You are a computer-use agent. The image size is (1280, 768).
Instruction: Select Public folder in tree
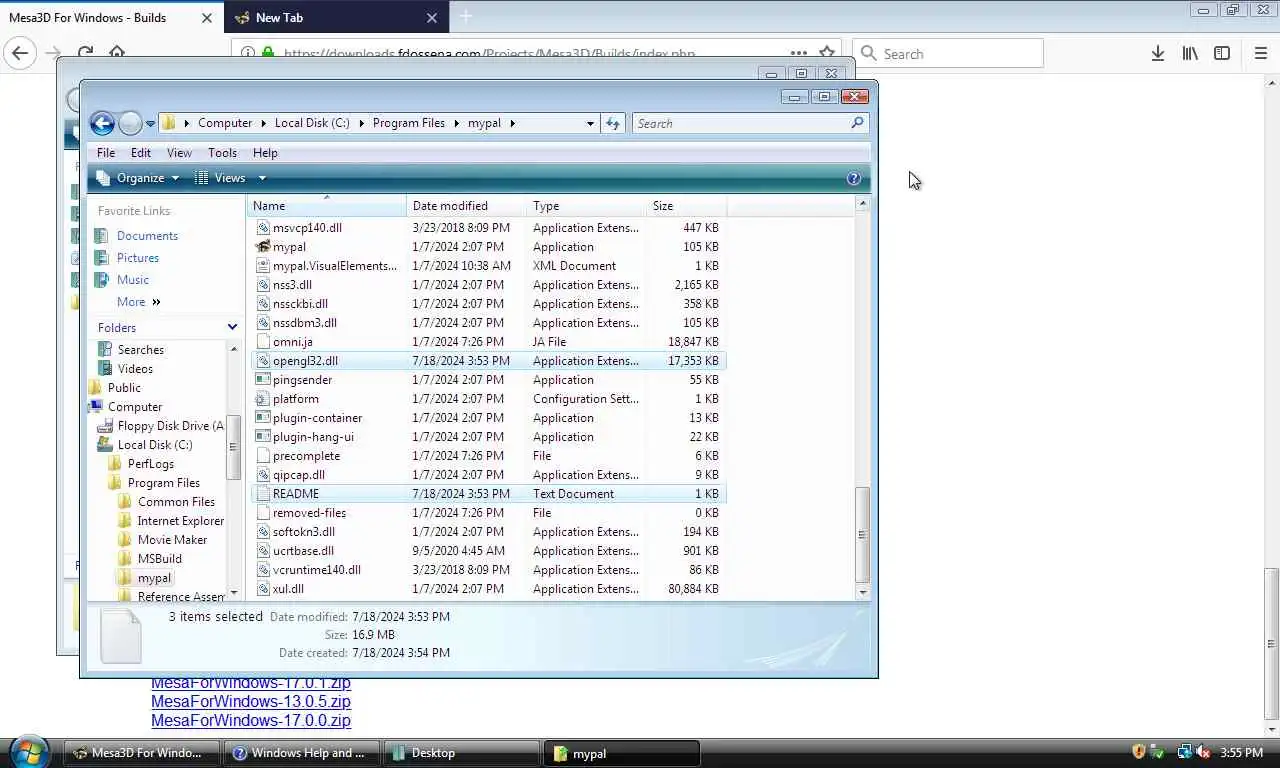[124, 388]
